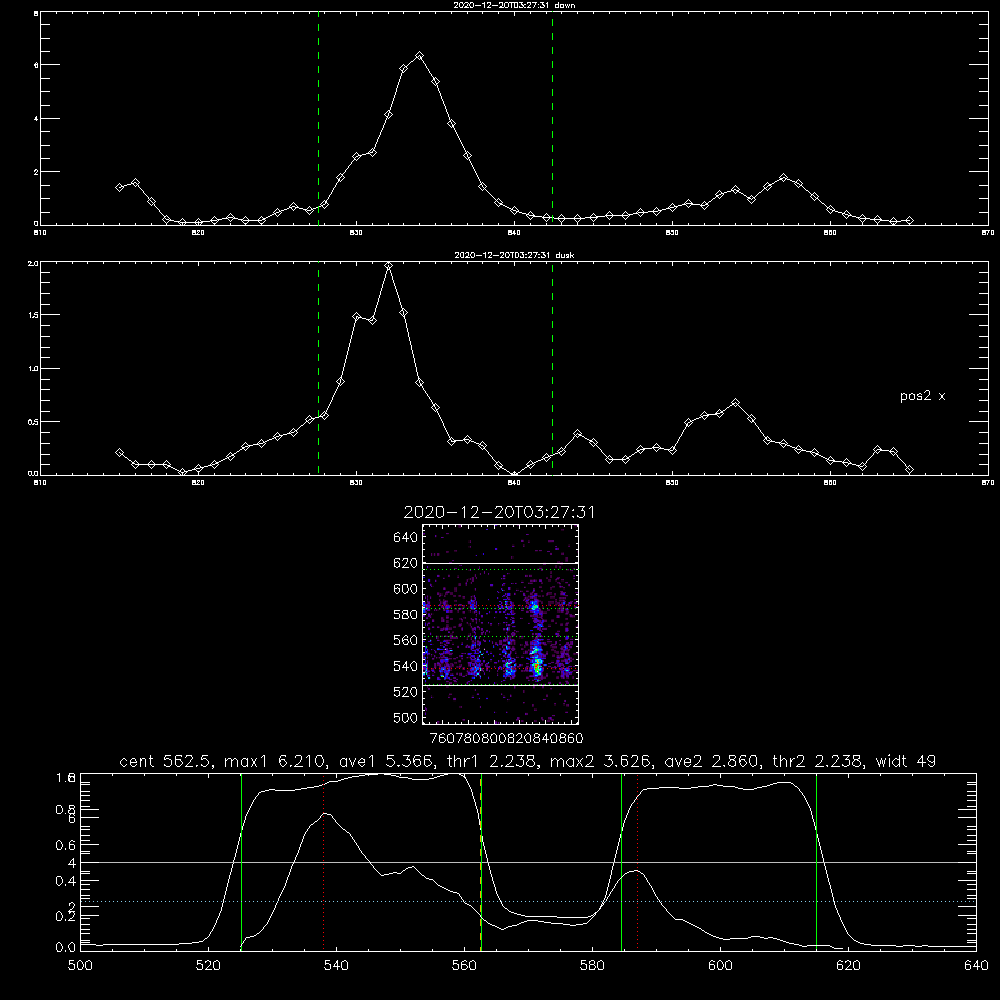The height and width of the screenshot is (1000, 1000).
Task: Click the 'max1 6.210' value in the stats line
Action: click(x=275, y=761)
